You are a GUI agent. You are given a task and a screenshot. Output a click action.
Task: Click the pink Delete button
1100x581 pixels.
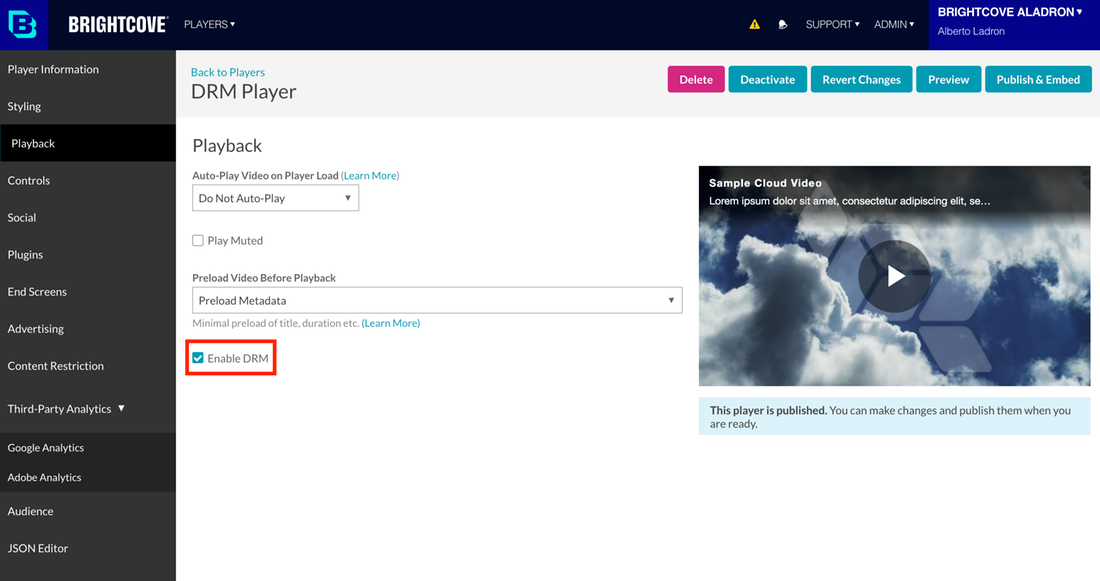tap(696, 80)
